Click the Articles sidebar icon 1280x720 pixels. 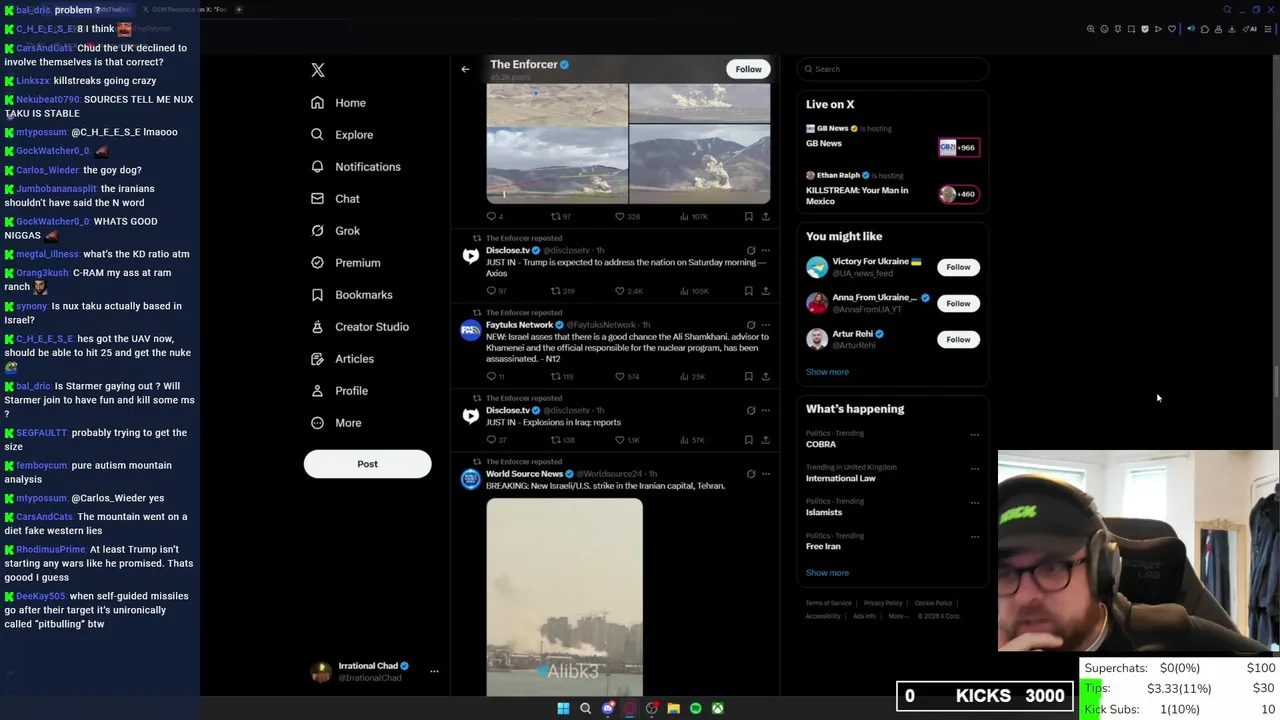click(x=317, y=359)
